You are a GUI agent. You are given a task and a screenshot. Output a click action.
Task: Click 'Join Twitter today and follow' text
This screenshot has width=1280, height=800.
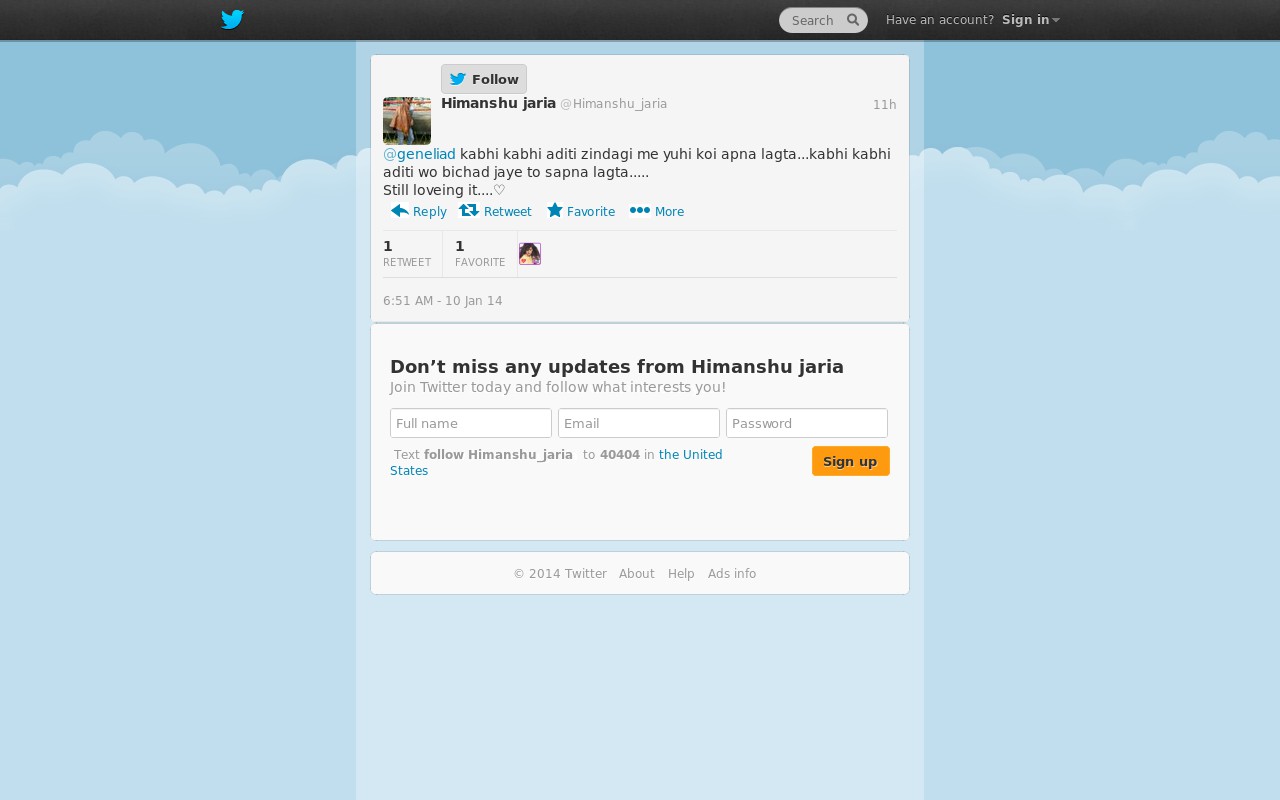558,387
